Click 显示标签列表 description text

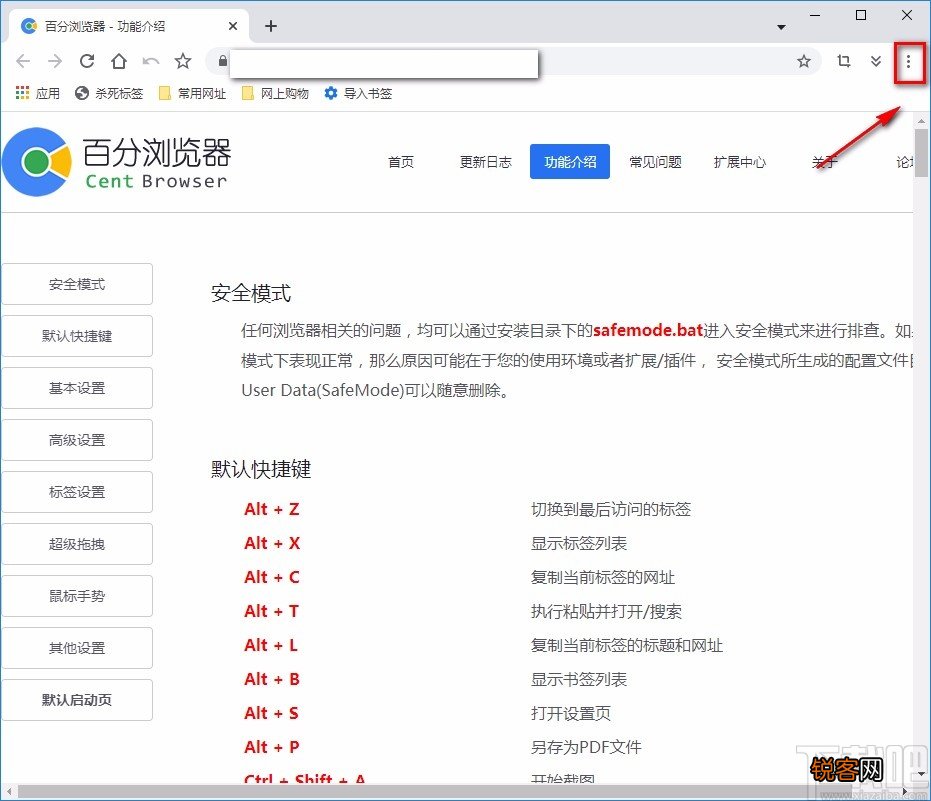point(579,543)
